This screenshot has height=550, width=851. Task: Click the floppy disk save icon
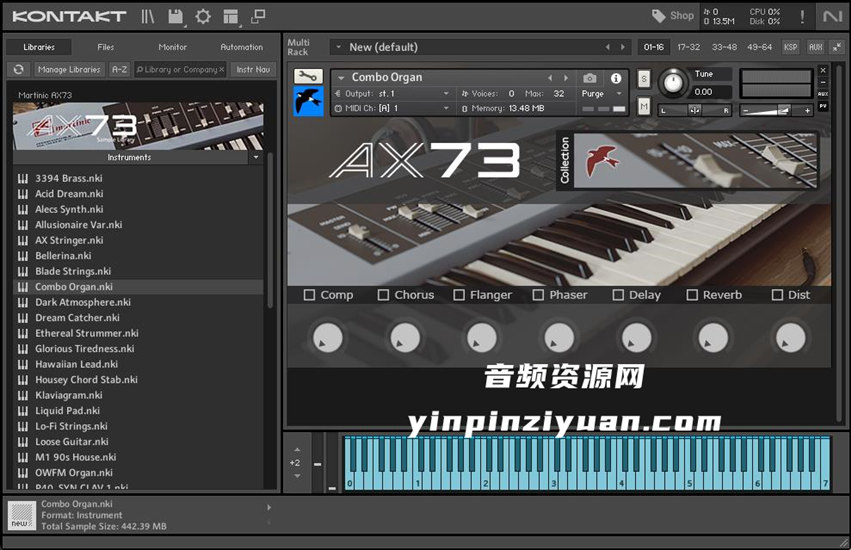pyautogui.click(x=176, y=16)
